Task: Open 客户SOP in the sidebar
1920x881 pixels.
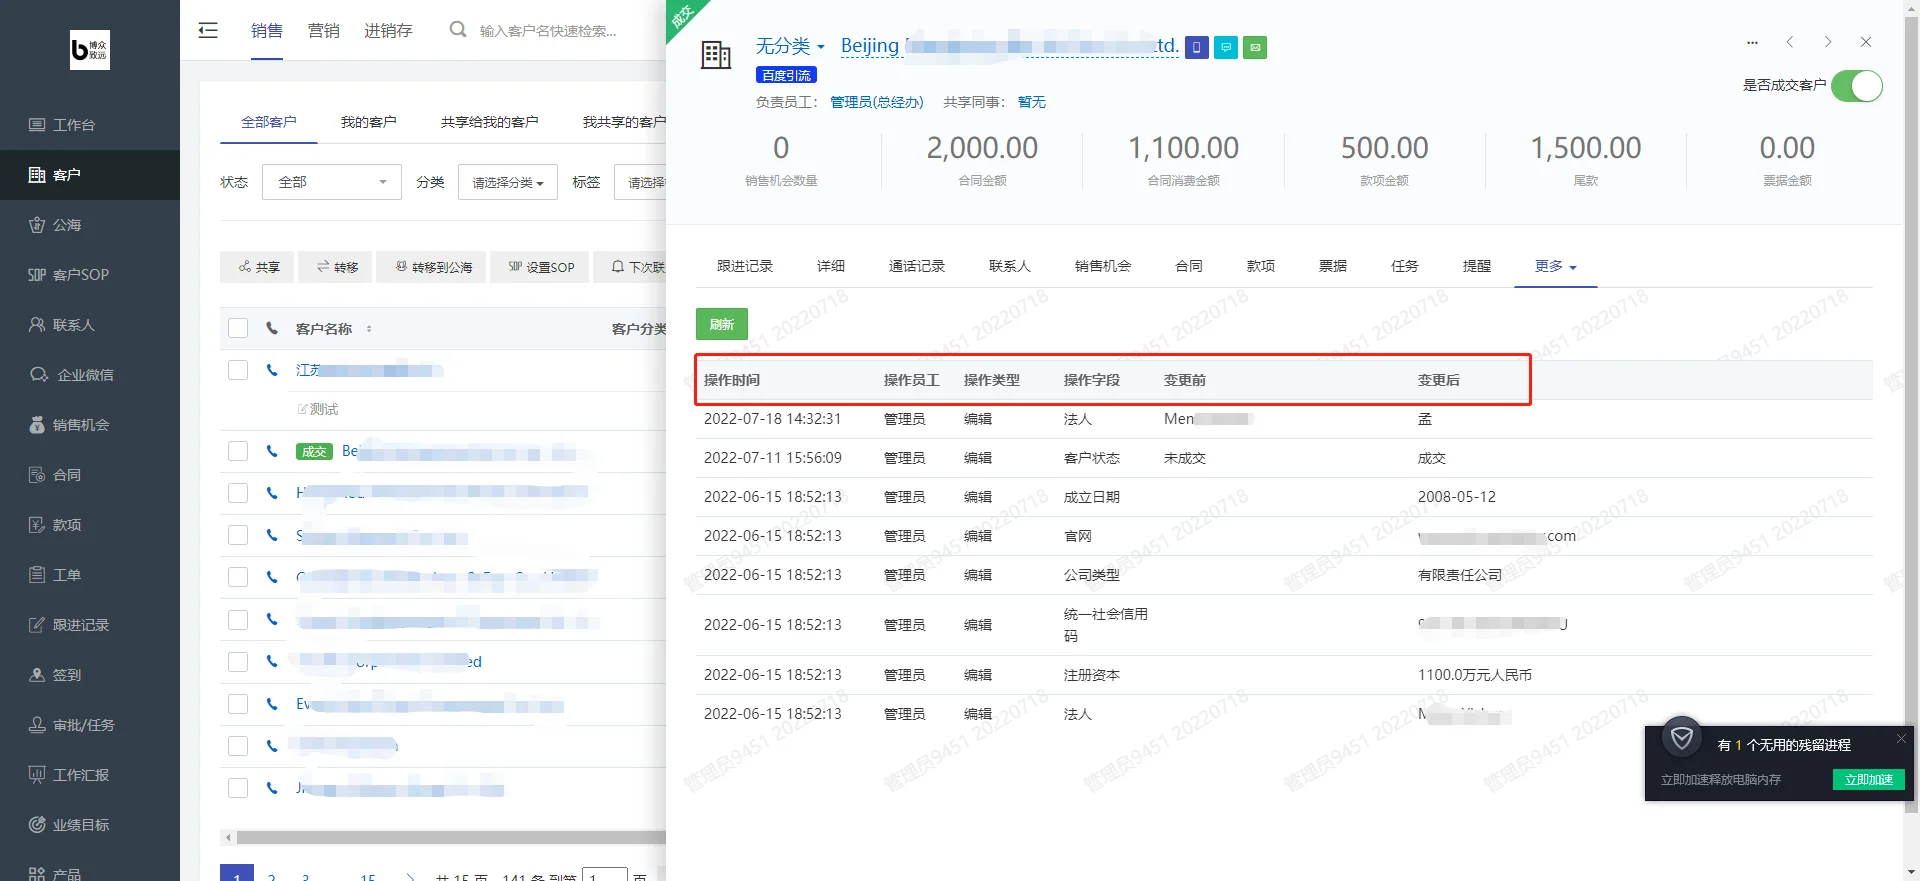Action: pyautogui.click(x=90, y=275)
